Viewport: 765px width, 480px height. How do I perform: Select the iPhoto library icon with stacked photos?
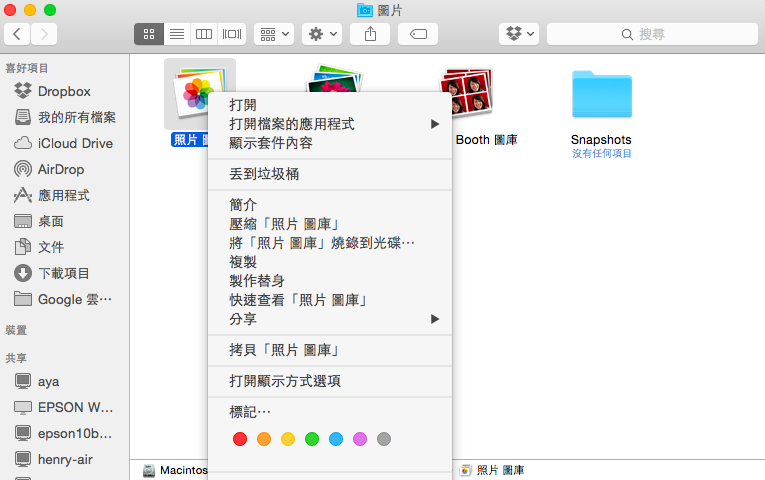pyautogui.click(x=335, y=78)
